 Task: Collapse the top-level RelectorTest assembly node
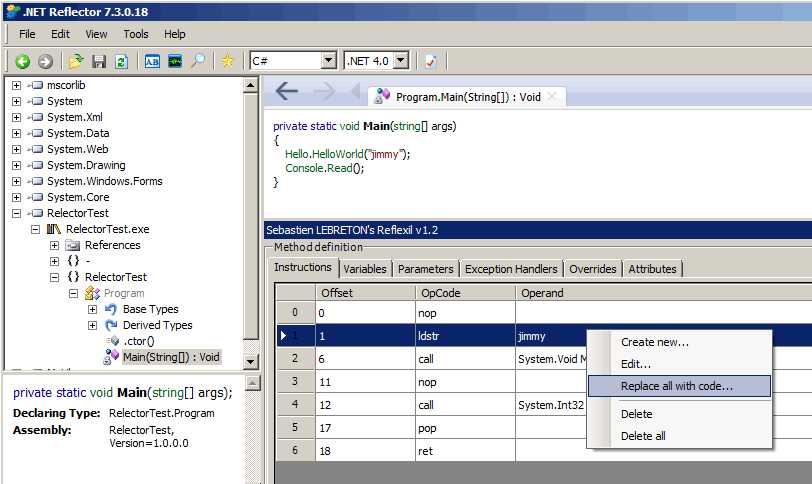(17, 213)
